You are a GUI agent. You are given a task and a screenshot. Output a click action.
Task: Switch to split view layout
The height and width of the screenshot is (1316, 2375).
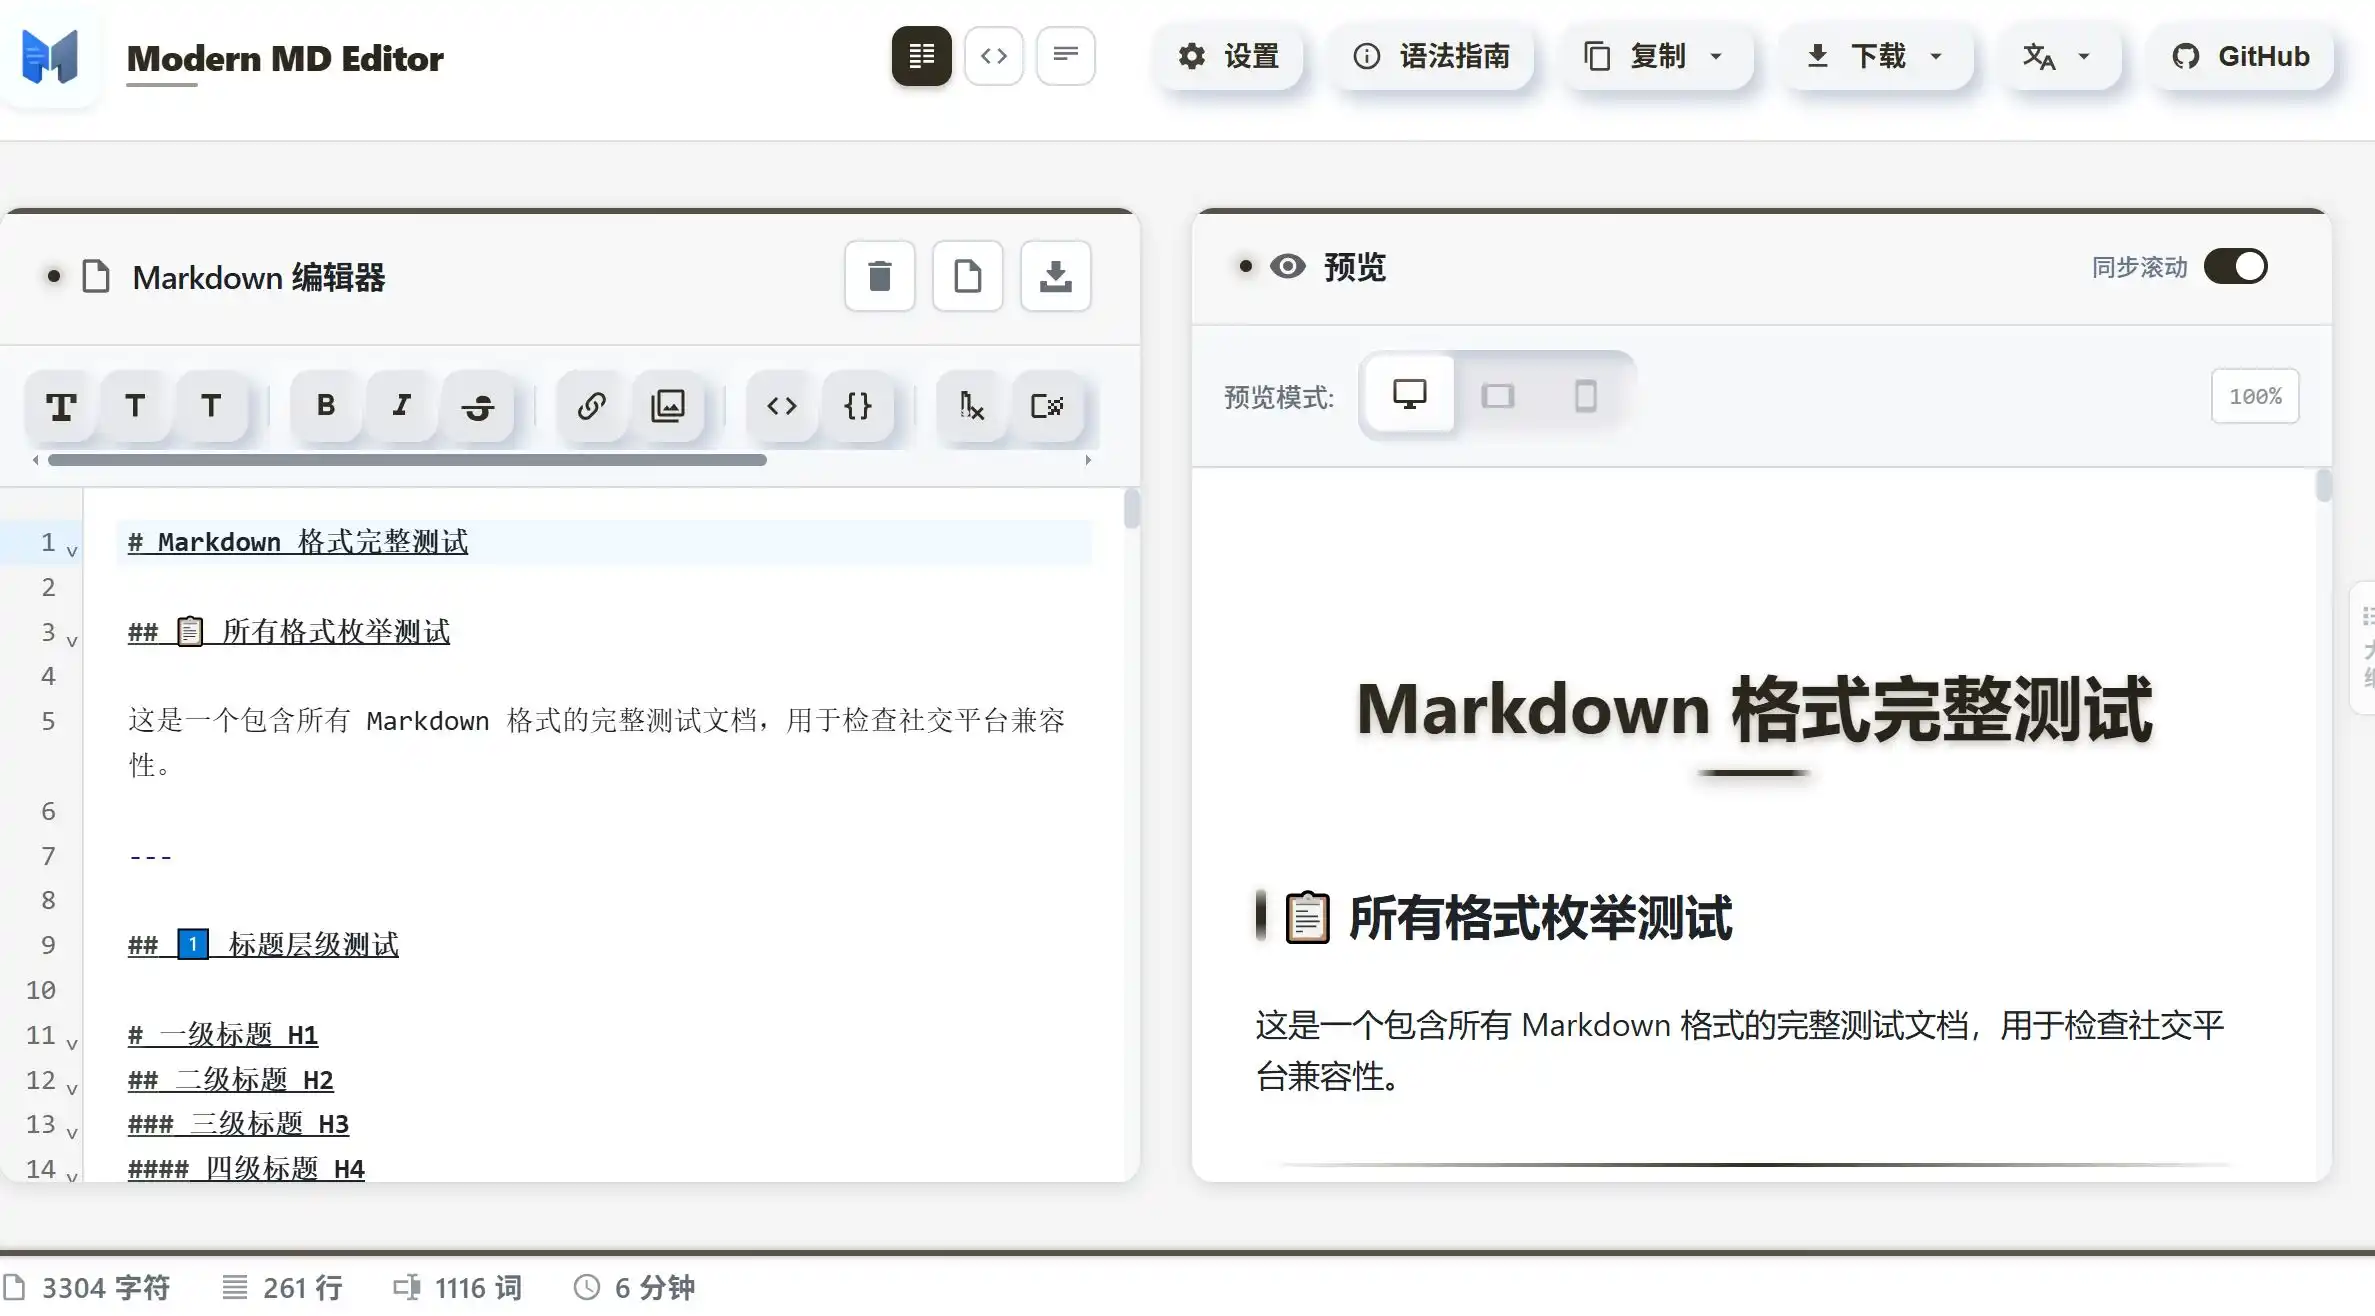click(x=921, y=56)
